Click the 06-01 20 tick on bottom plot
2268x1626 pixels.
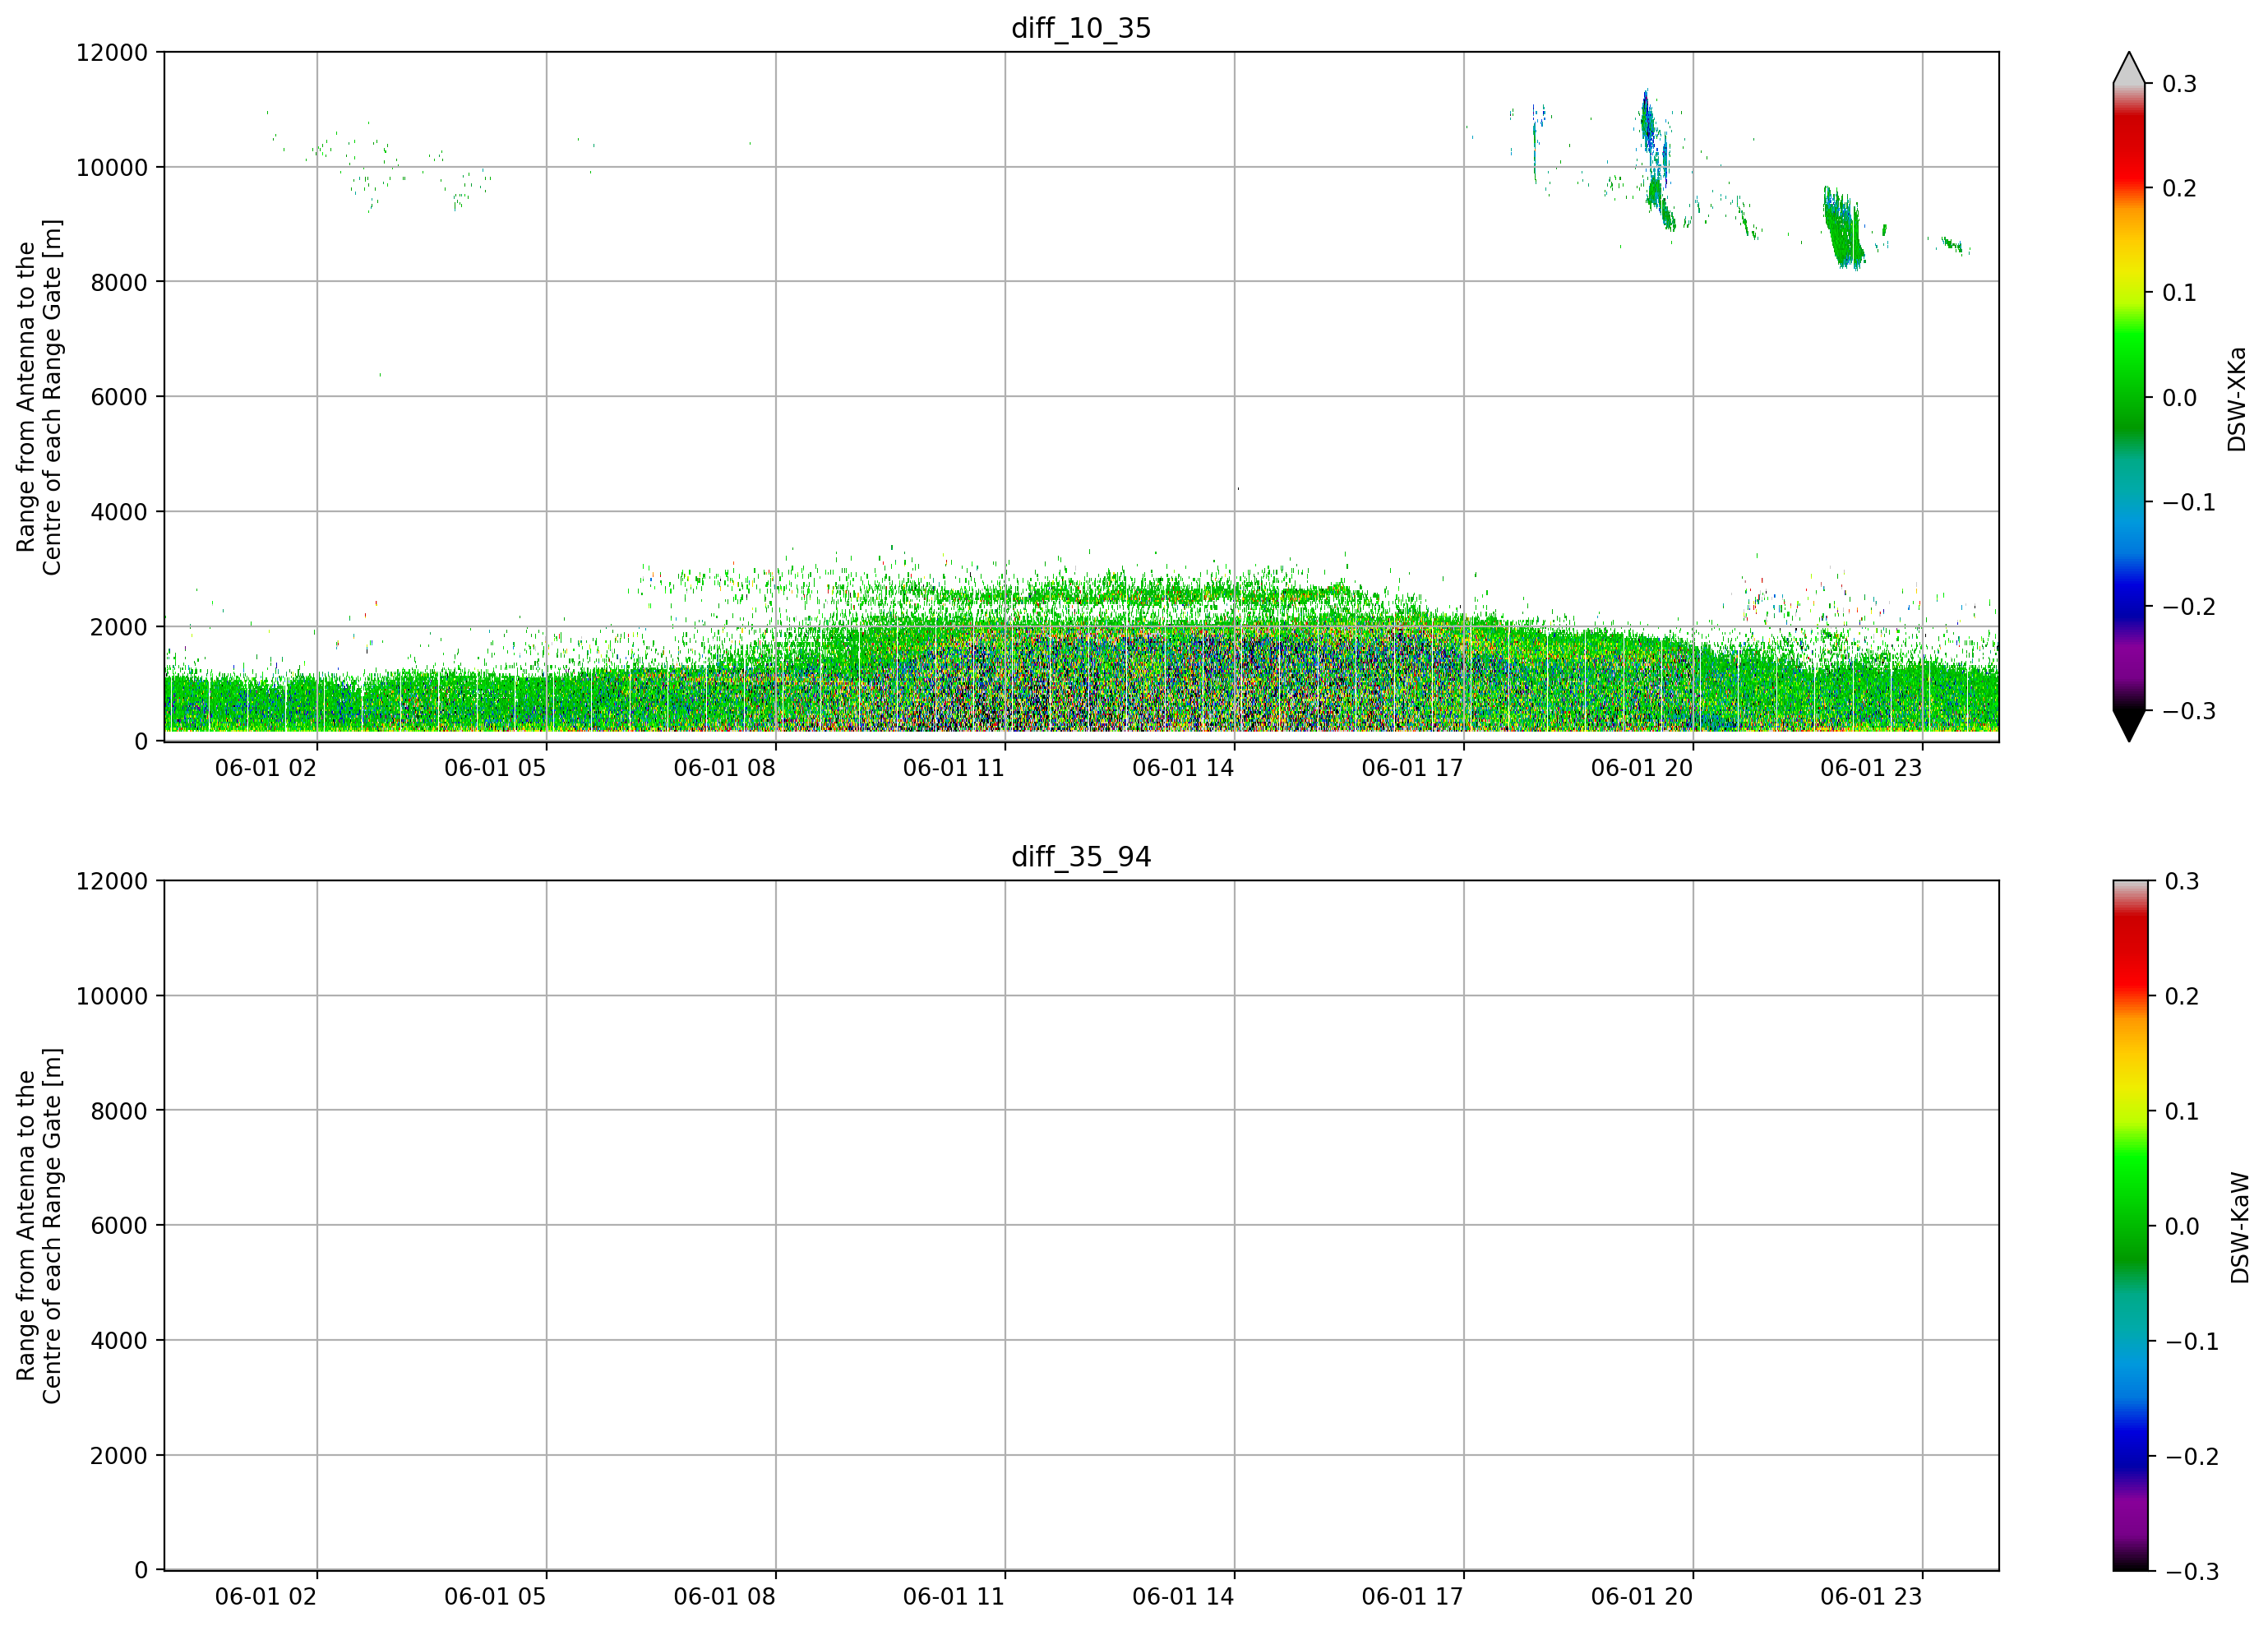point(1641,1597)
